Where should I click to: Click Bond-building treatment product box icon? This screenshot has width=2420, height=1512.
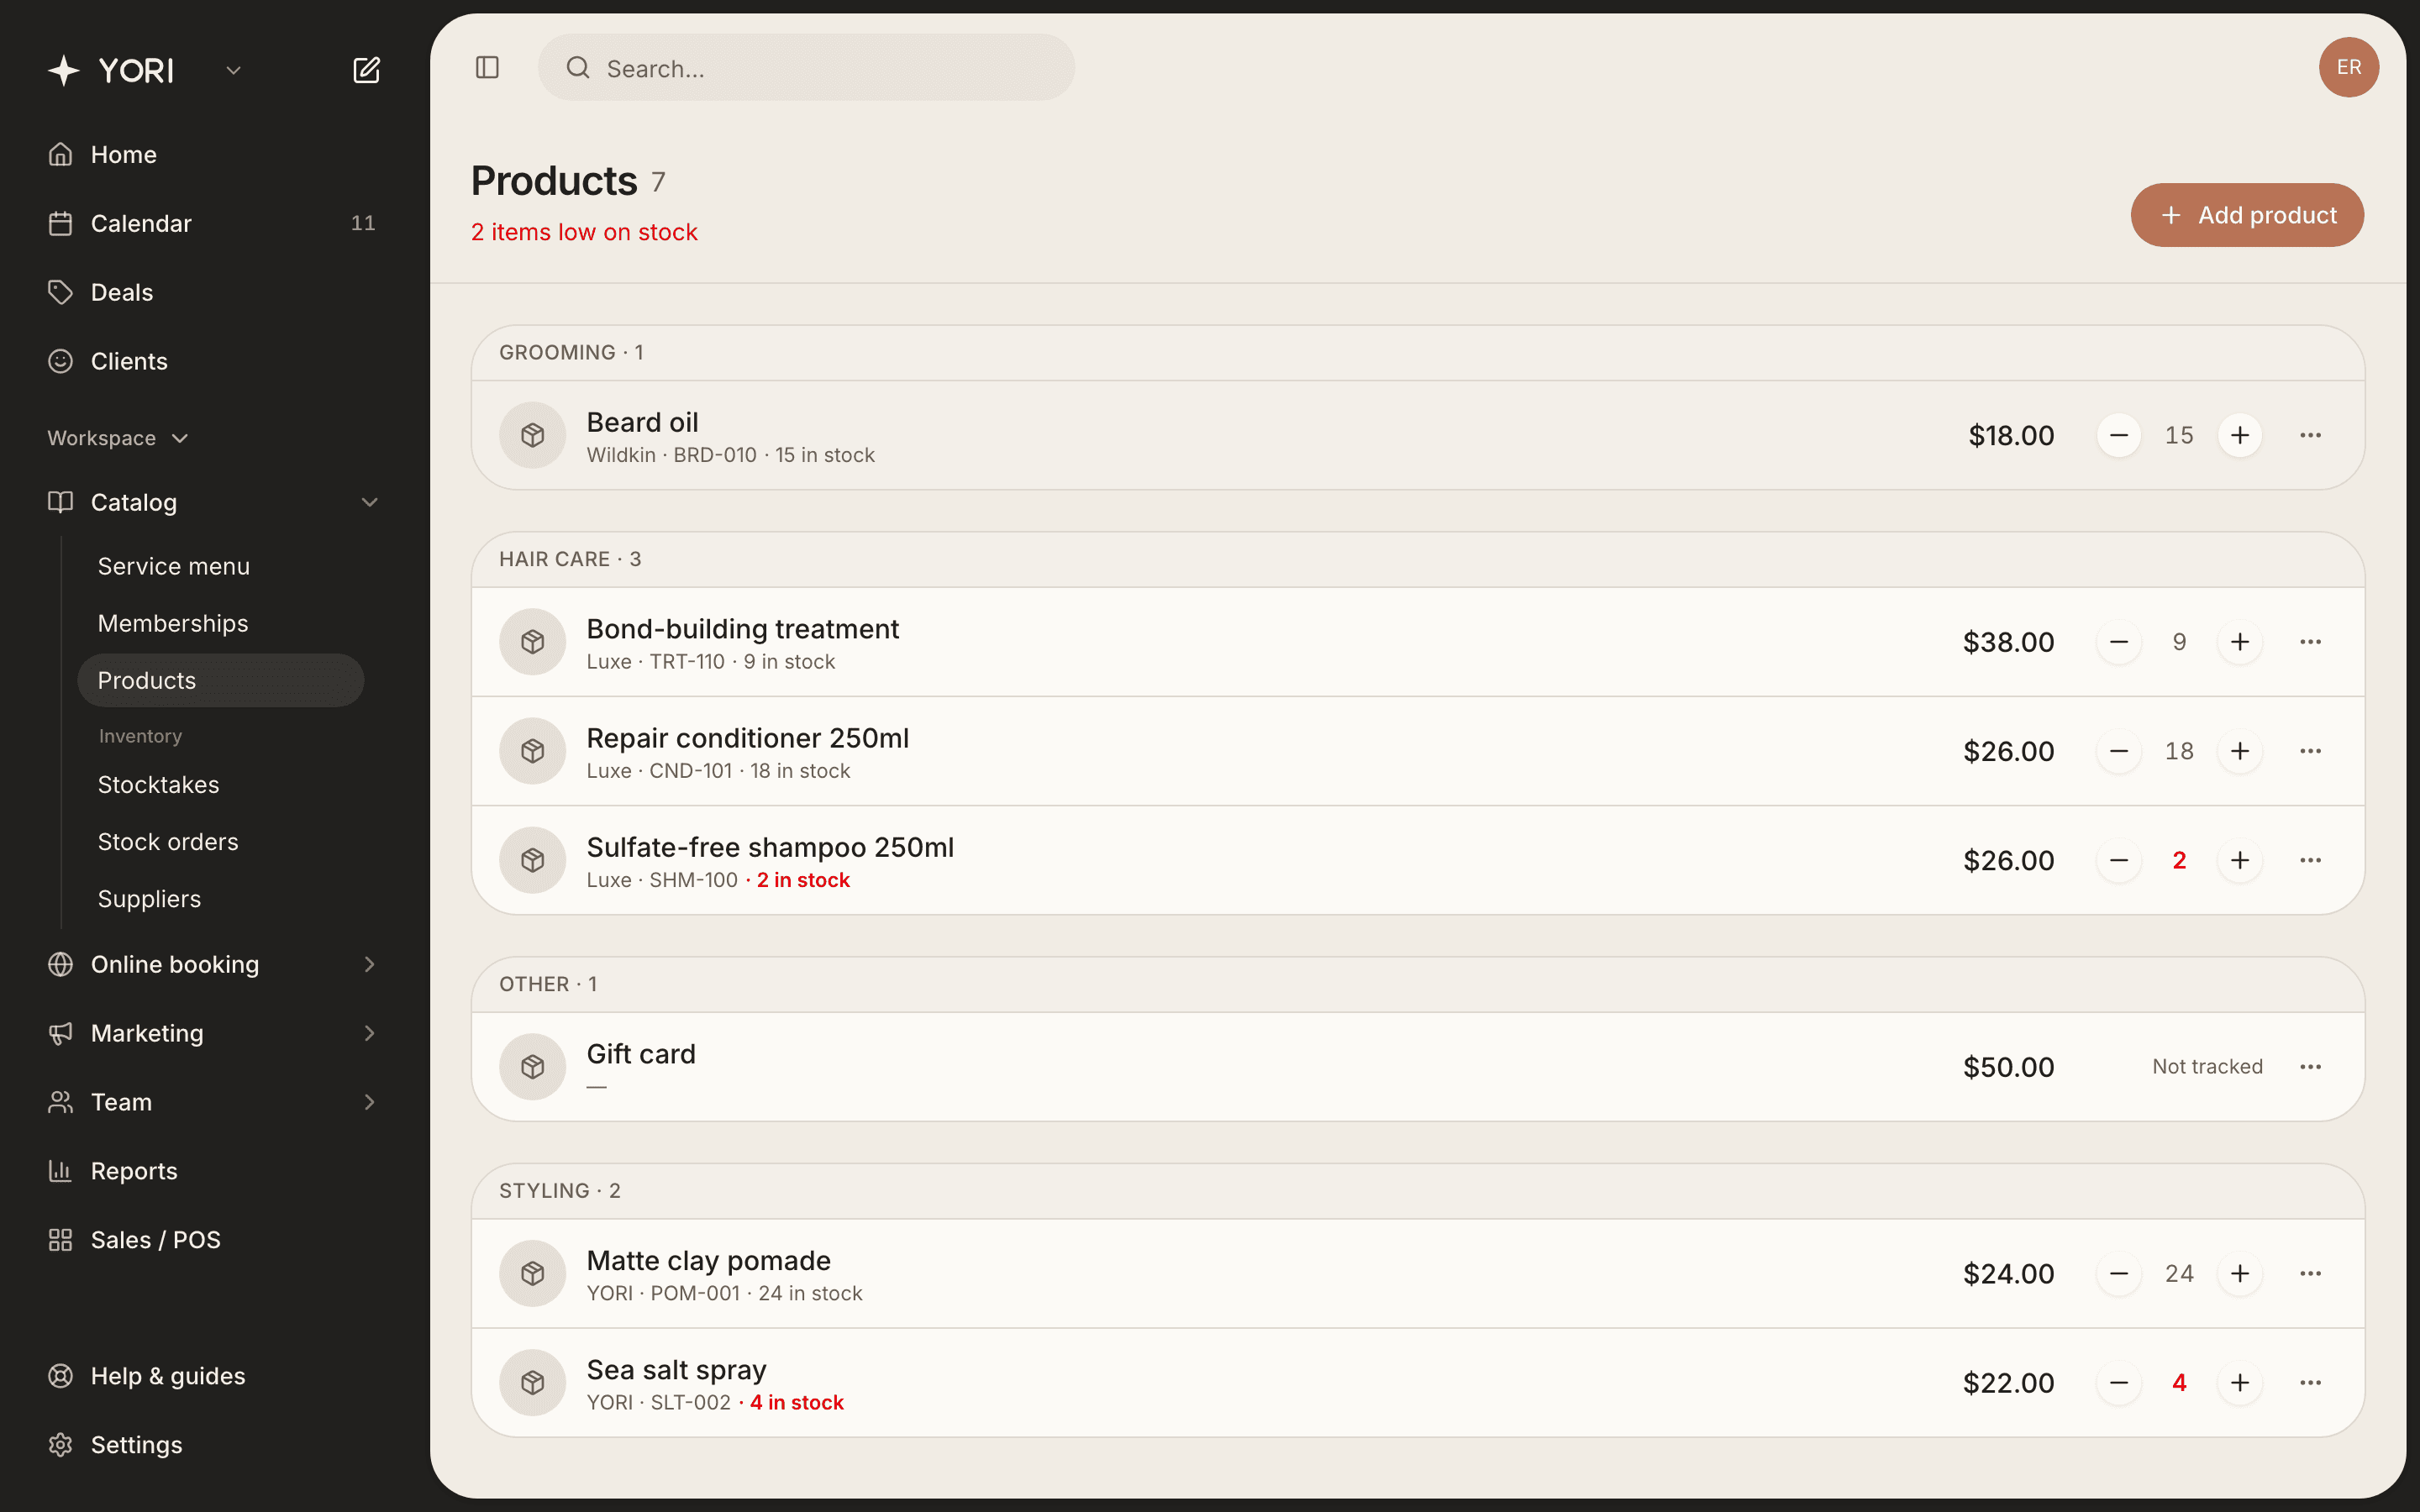click(x=533, y=642)
